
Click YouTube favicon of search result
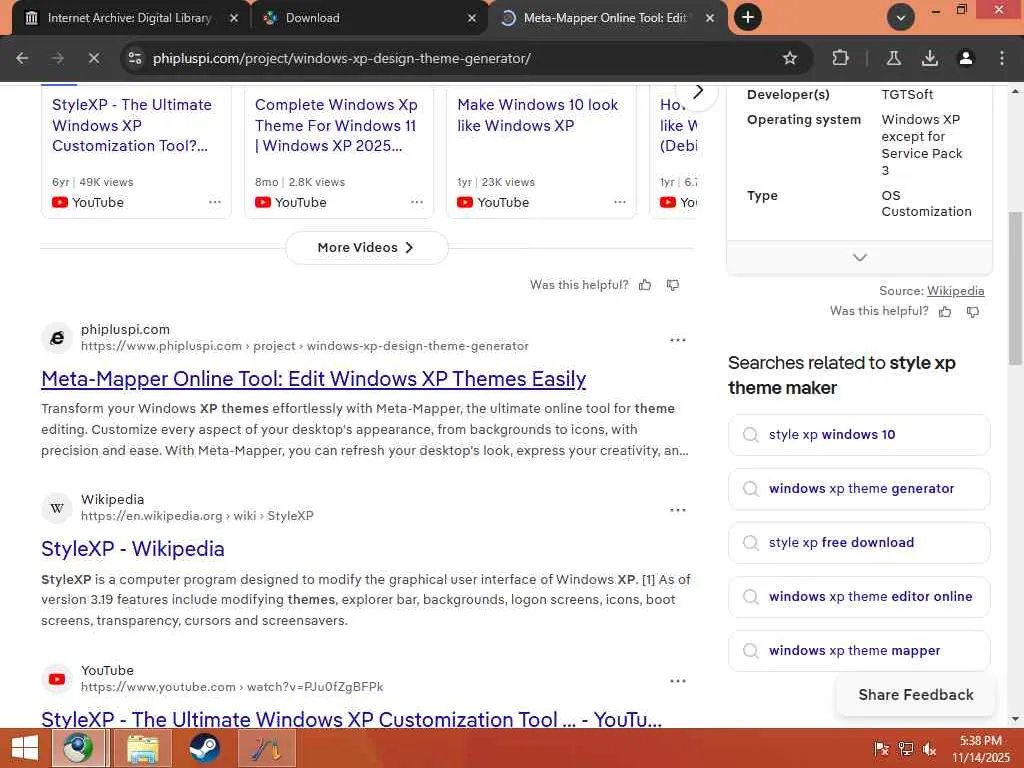coord(57,679)
